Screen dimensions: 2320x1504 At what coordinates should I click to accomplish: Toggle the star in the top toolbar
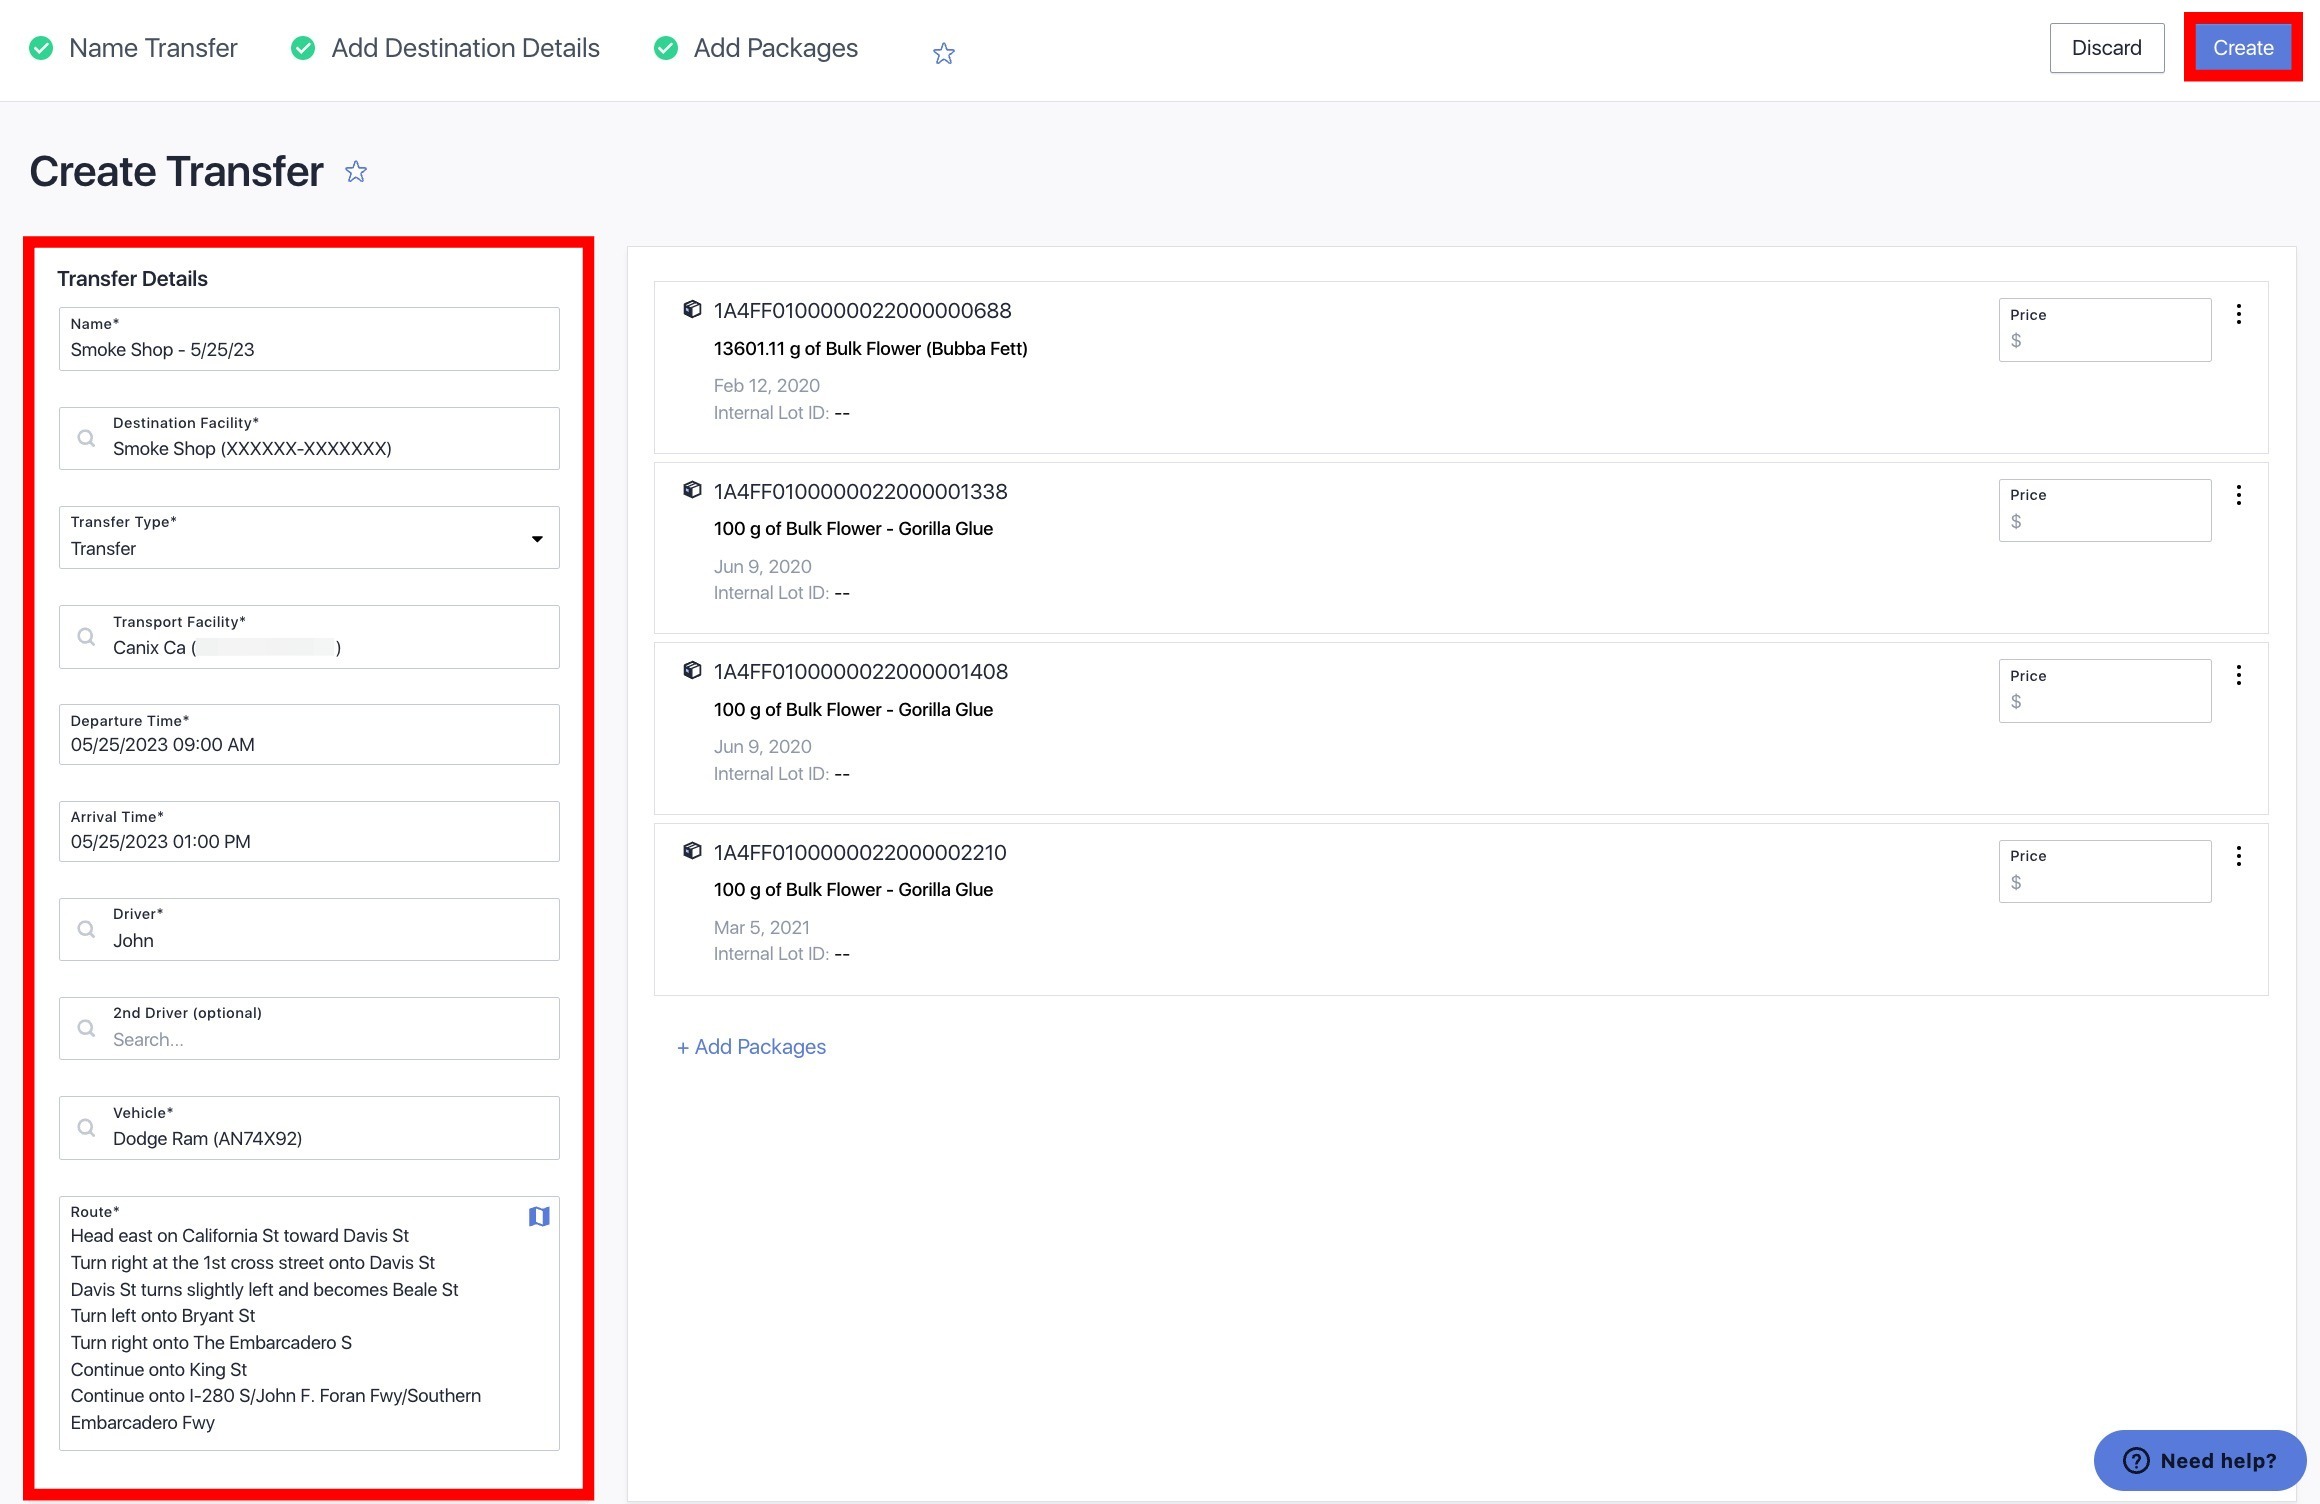(943, 52)
